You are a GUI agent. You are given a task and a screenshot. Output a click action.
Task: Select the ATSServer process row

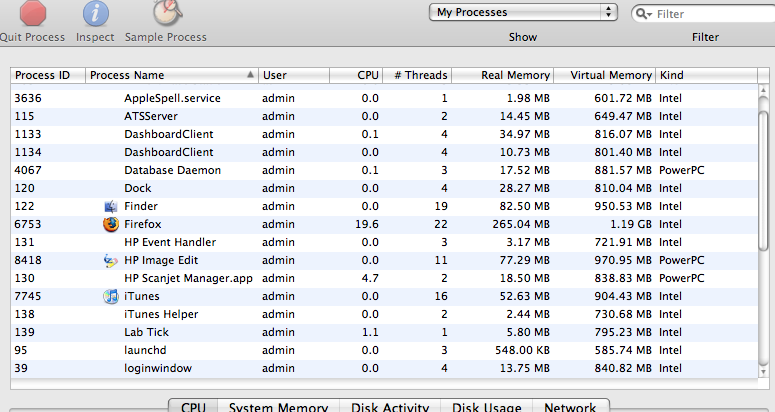click(x=384, y=117)
